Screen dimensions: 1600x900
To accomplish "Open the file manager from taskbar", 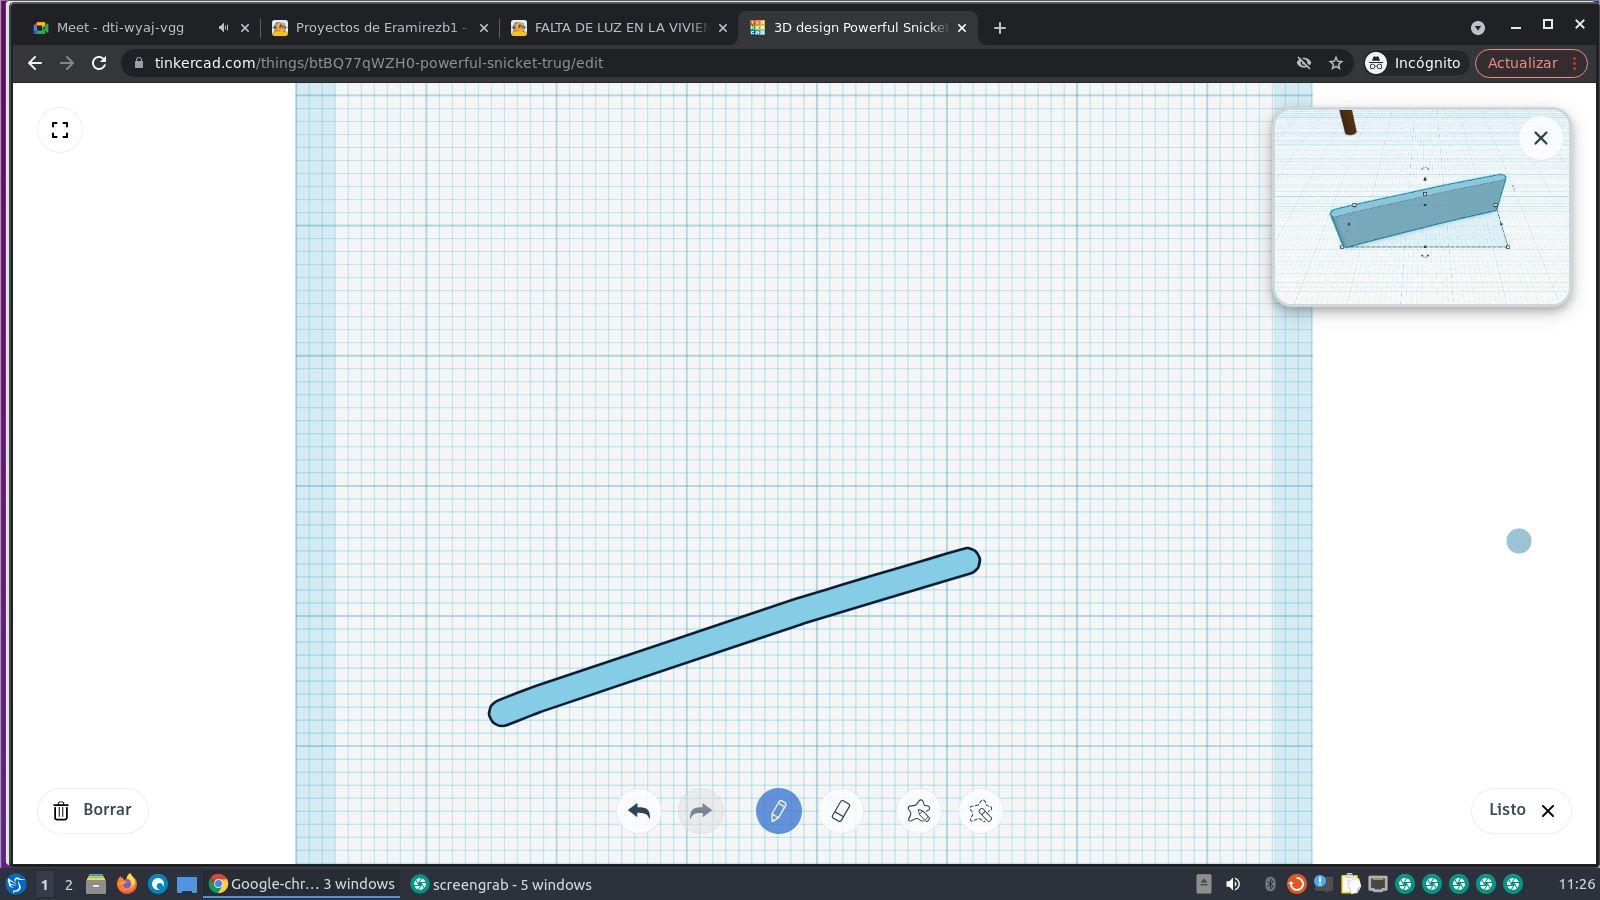I will pyautogui.click(x=96, y=884).
